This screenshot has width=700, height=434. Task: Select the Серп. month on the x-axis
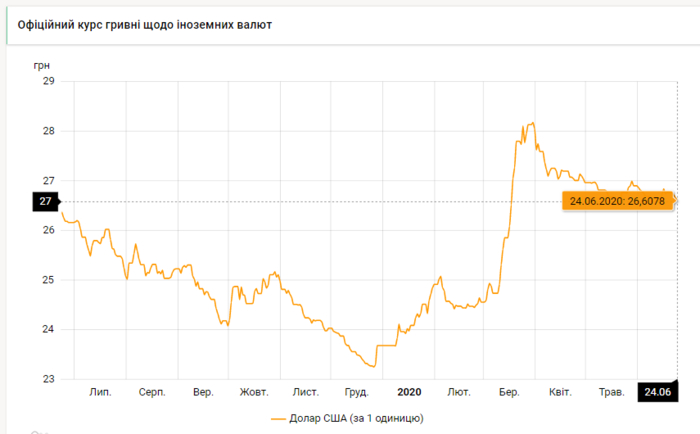152,392
